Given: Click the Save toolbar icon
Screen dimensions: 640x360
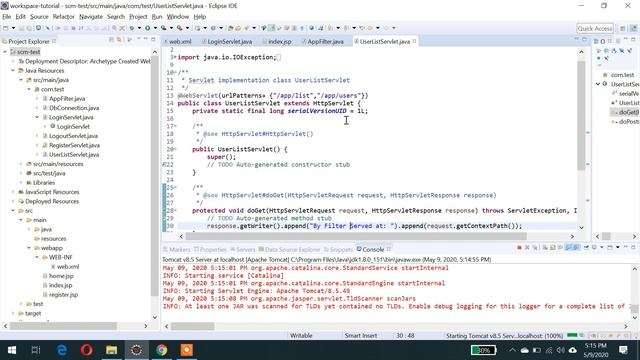Looking at the screenshot, I should click(21, 28).
